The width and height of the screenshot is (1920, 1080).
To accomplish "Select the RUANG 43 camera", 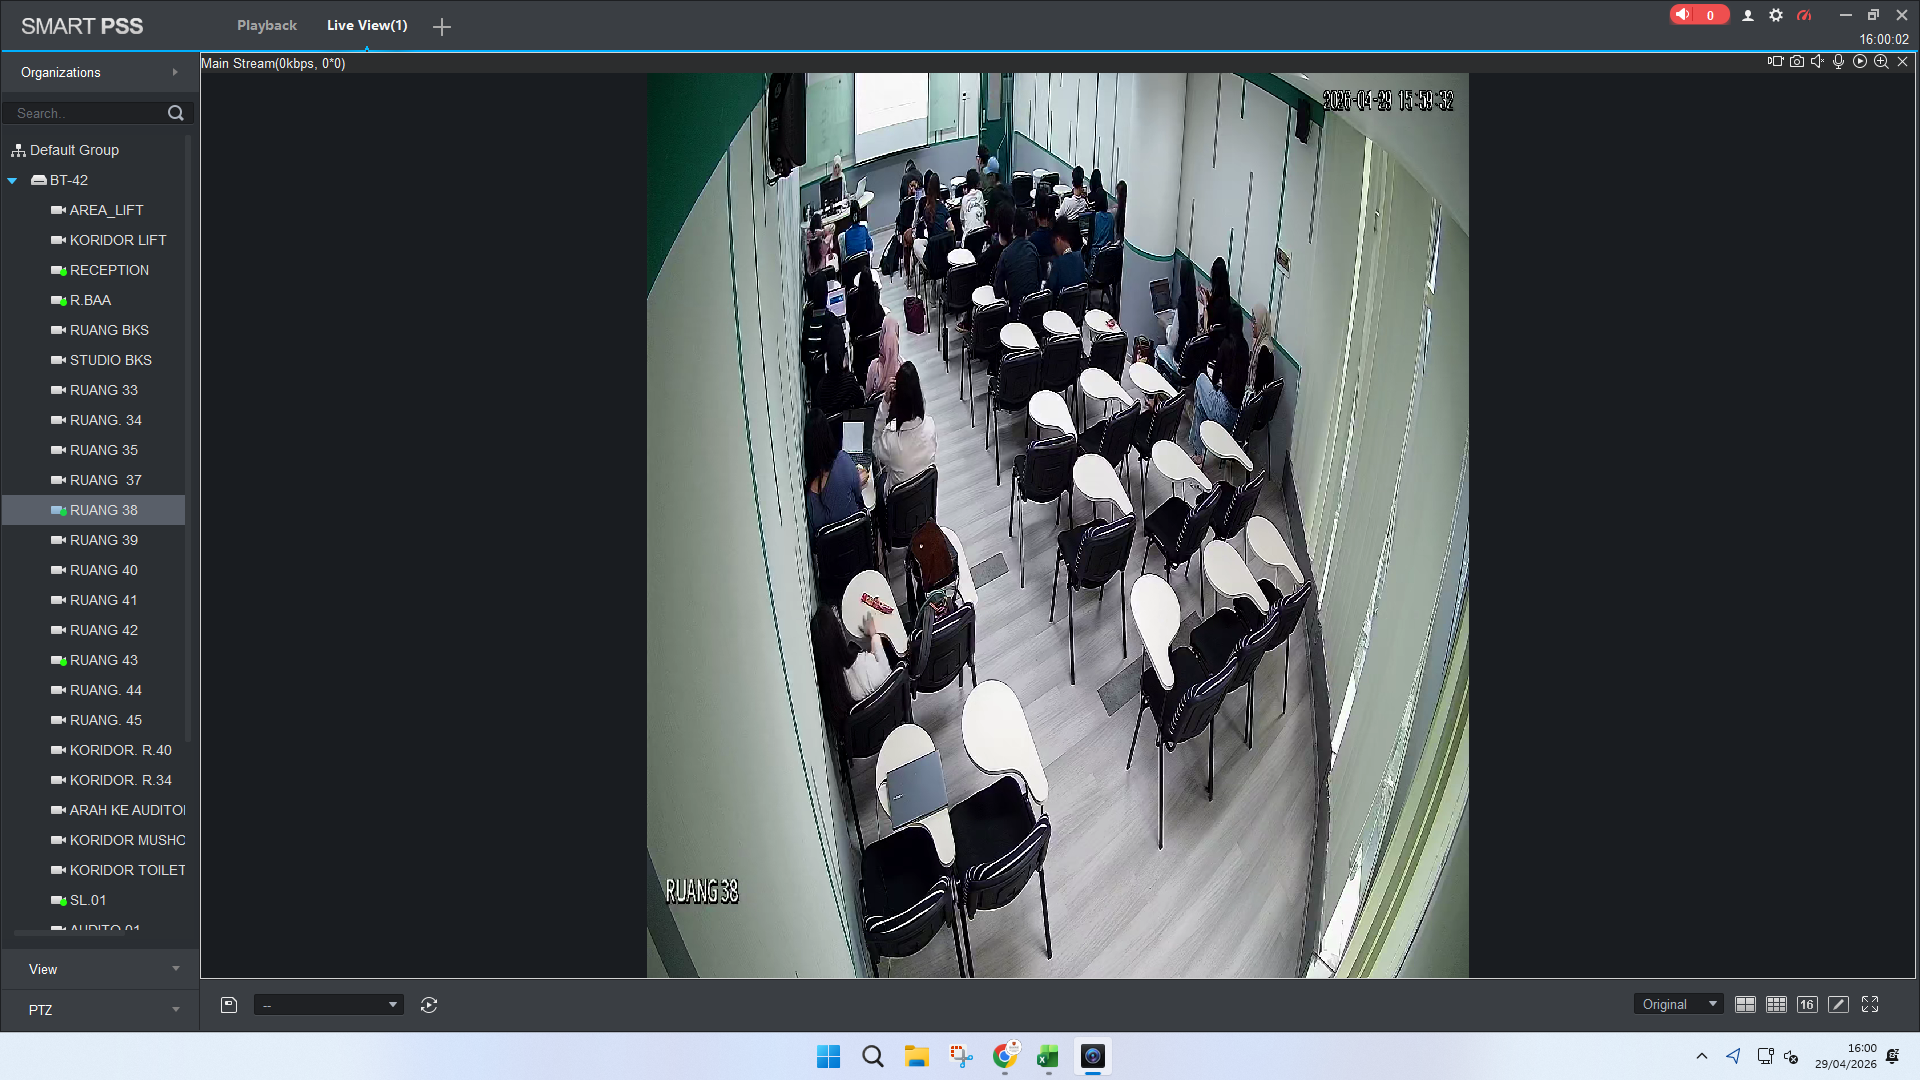I will pyautogui.click(x=104, y=660).
